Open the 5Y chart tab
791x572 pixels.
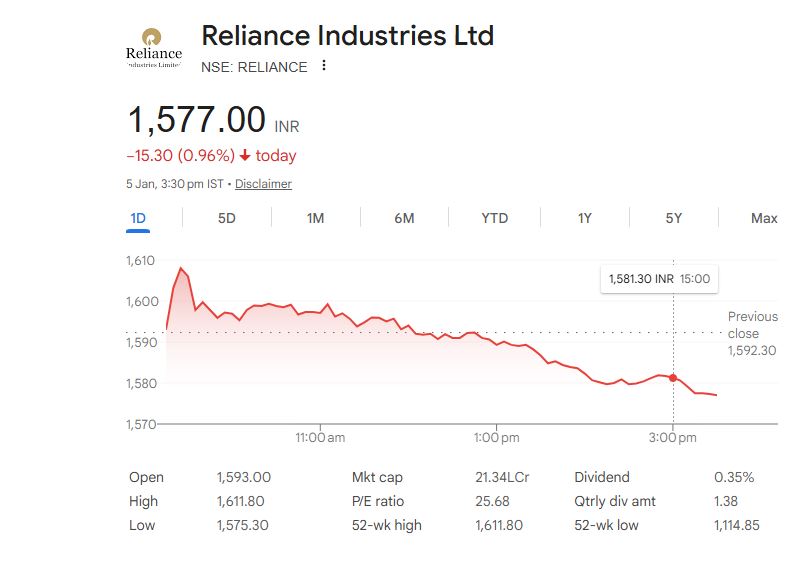point(673,218)
